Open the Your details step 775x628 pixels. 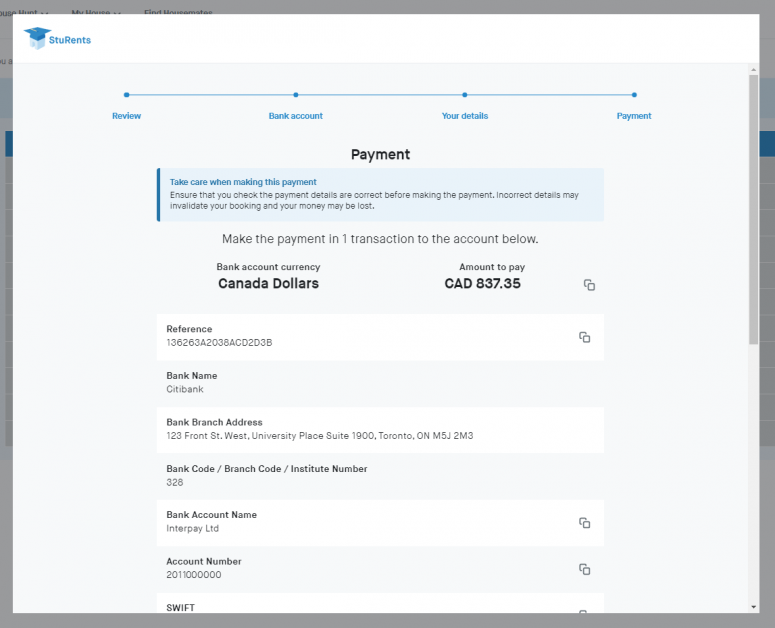[465, 116]
